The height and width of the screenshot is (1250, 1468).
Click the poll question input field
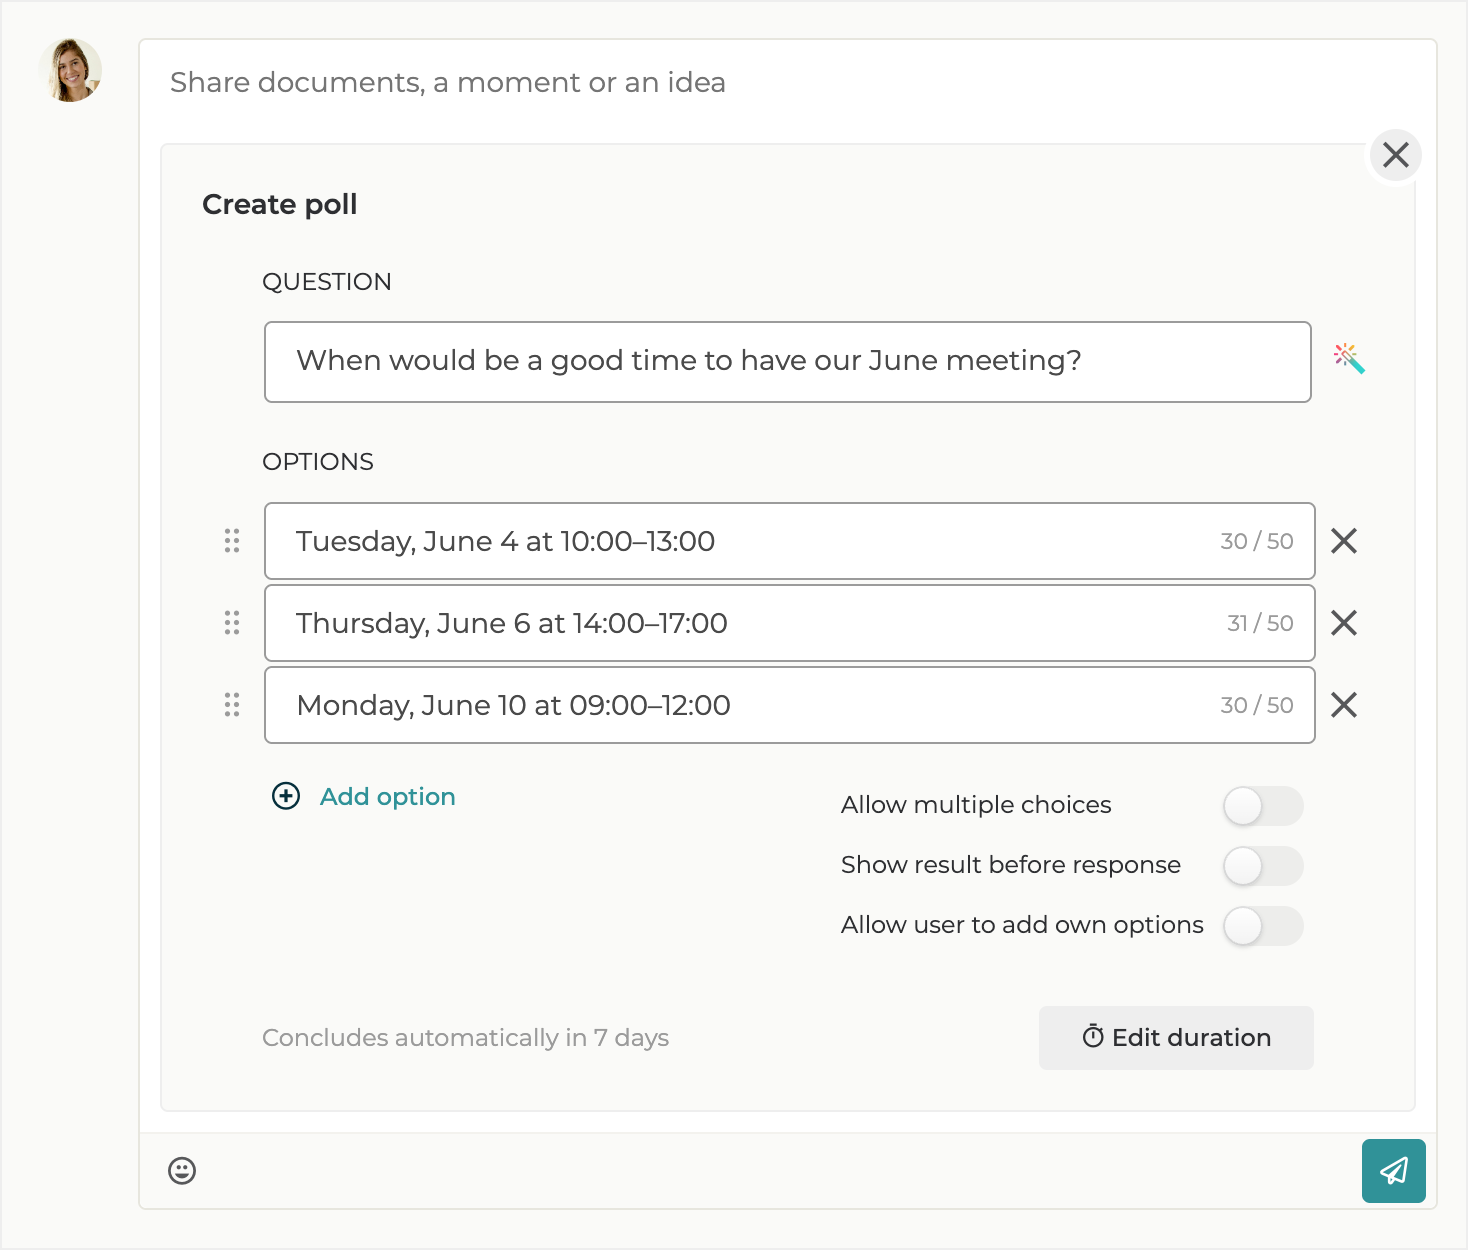click(787, 362)
